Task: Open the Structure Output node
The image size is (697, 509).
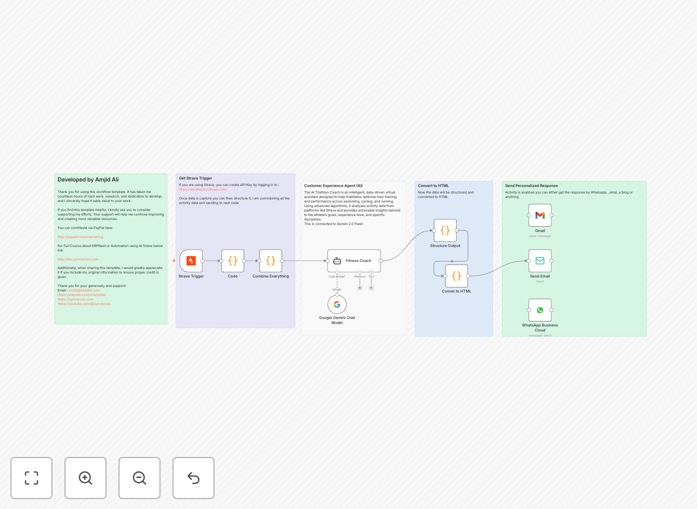Action: pos(445,231)
